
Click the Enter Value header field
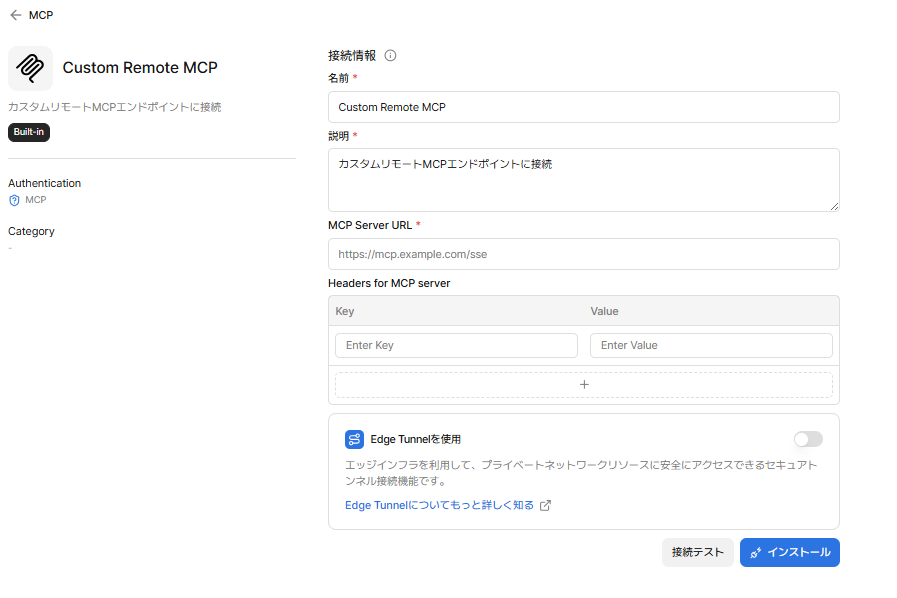pyautogui.click(x=711, y=345)
